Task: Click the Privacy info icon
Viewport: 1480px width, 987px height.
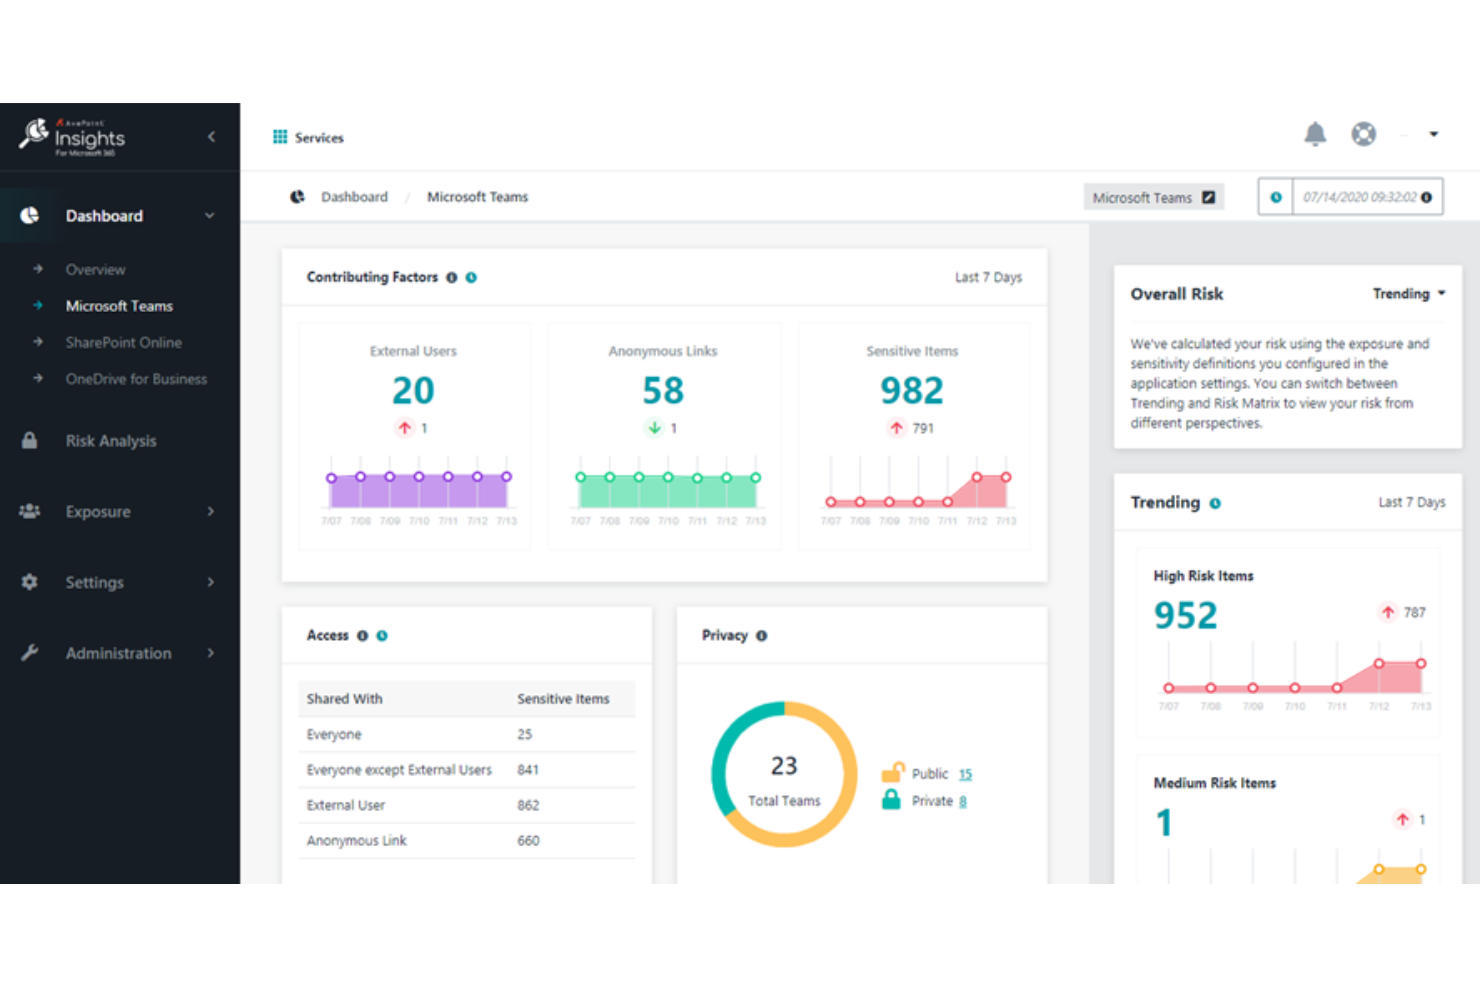Action: (x=762, y=636)
